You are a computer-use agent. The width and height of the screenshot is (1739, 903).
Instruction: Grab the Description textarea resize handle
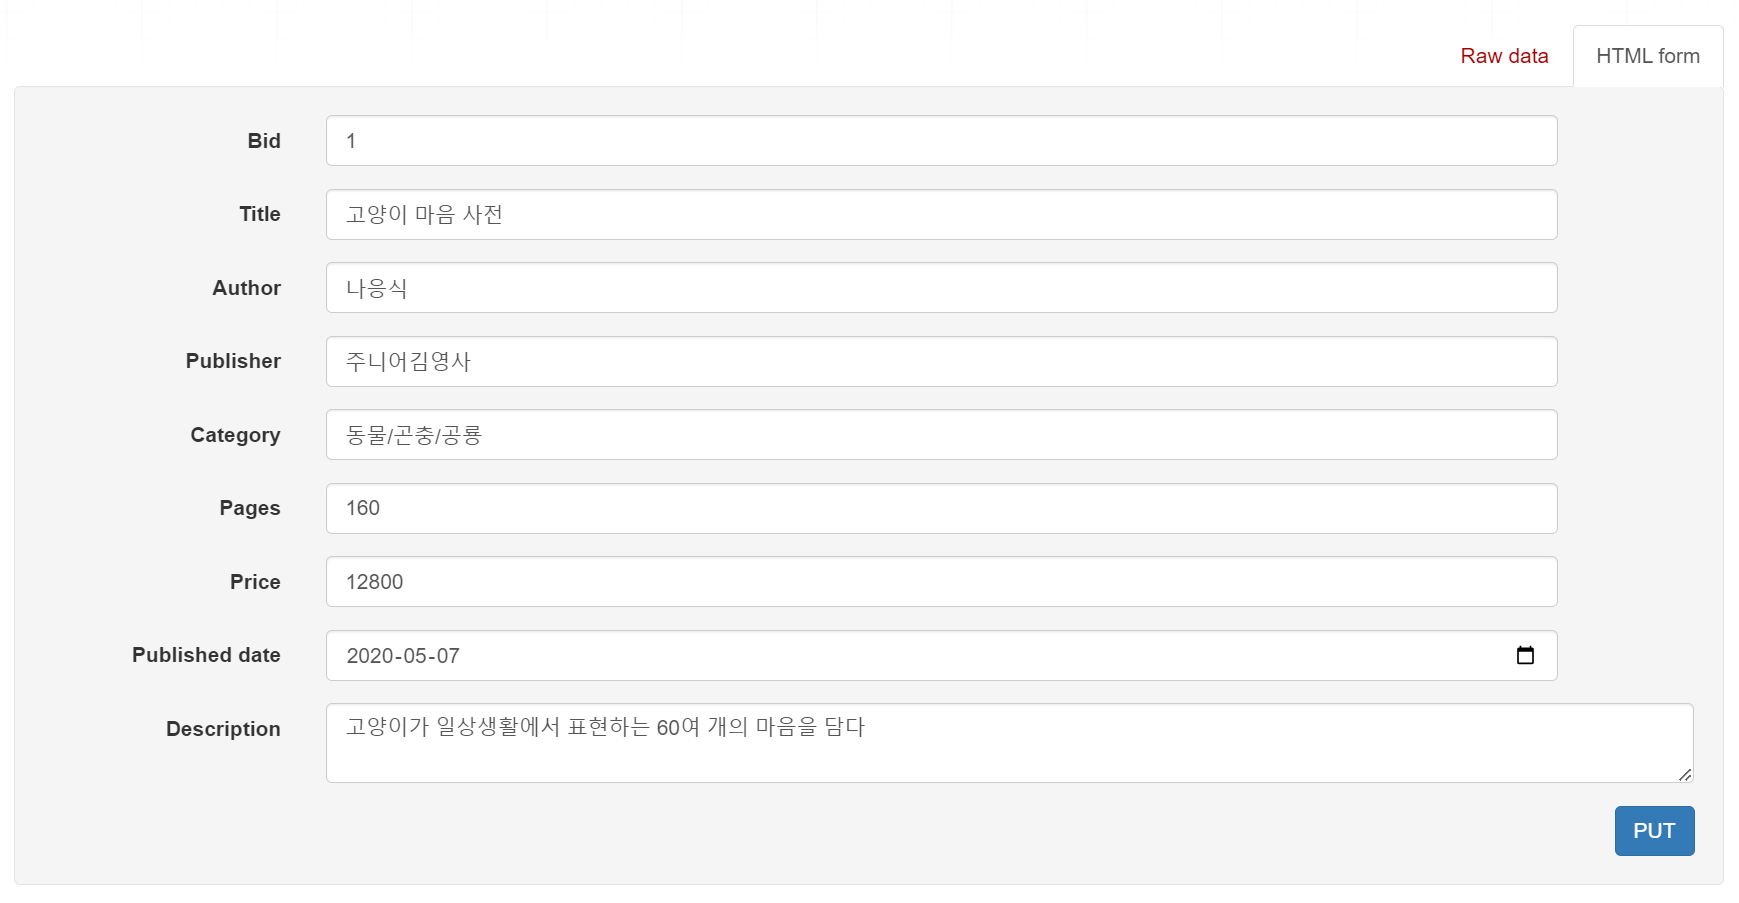(x=1685, y=774)
